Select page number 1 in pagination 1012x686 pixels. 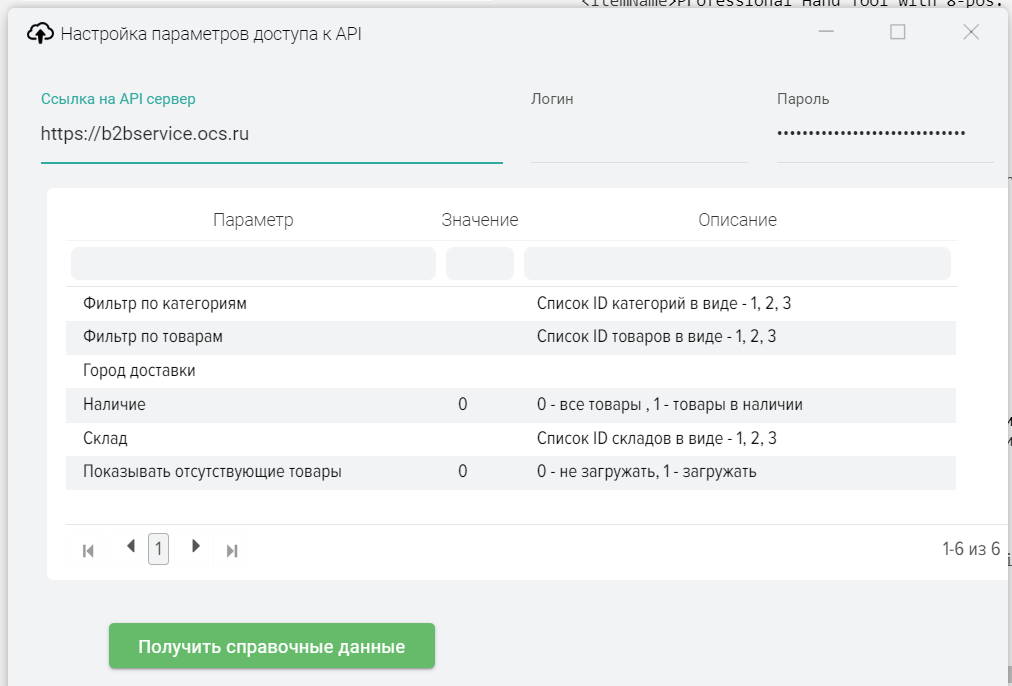pyautogui.click(x=158, y=549)
